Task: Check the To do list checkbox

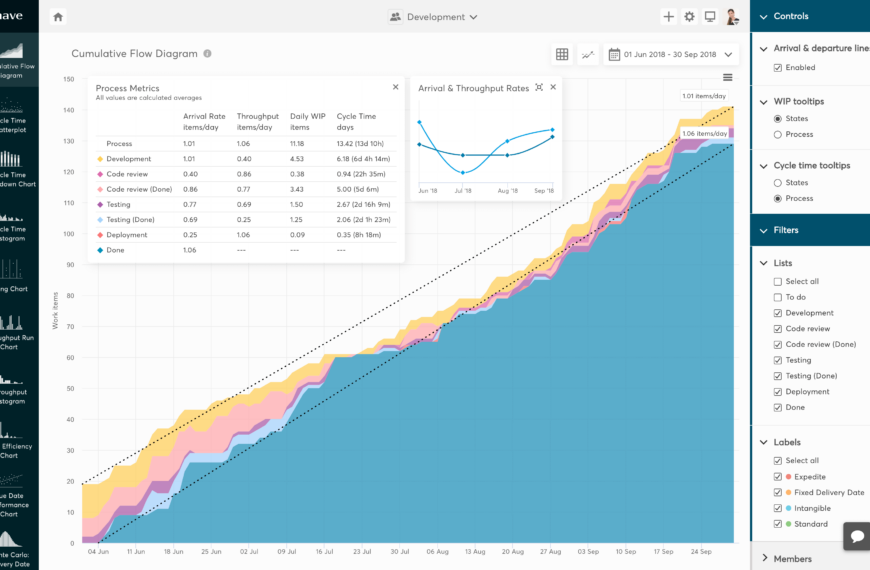Action: [x=778, y=297]
